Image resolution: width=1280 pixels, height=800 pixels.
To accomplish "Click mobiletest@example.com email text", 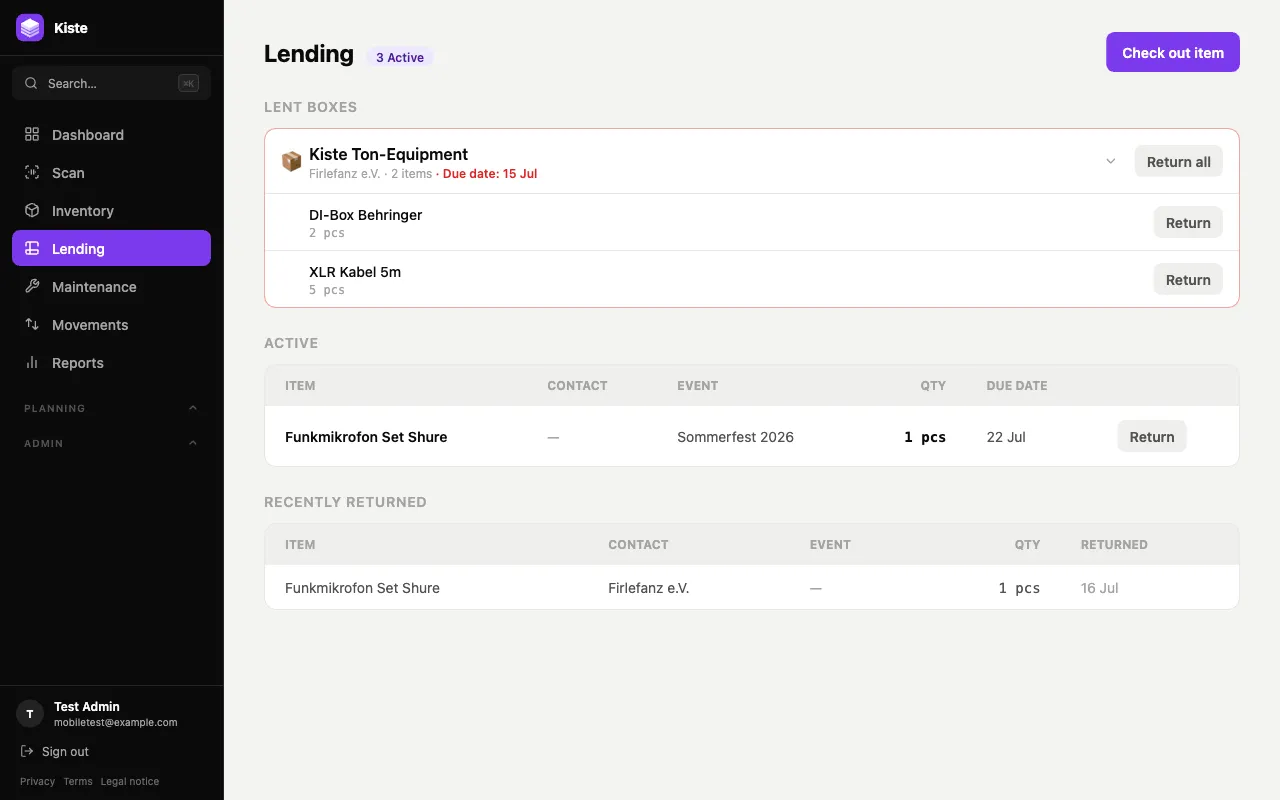I will [116, 722].
